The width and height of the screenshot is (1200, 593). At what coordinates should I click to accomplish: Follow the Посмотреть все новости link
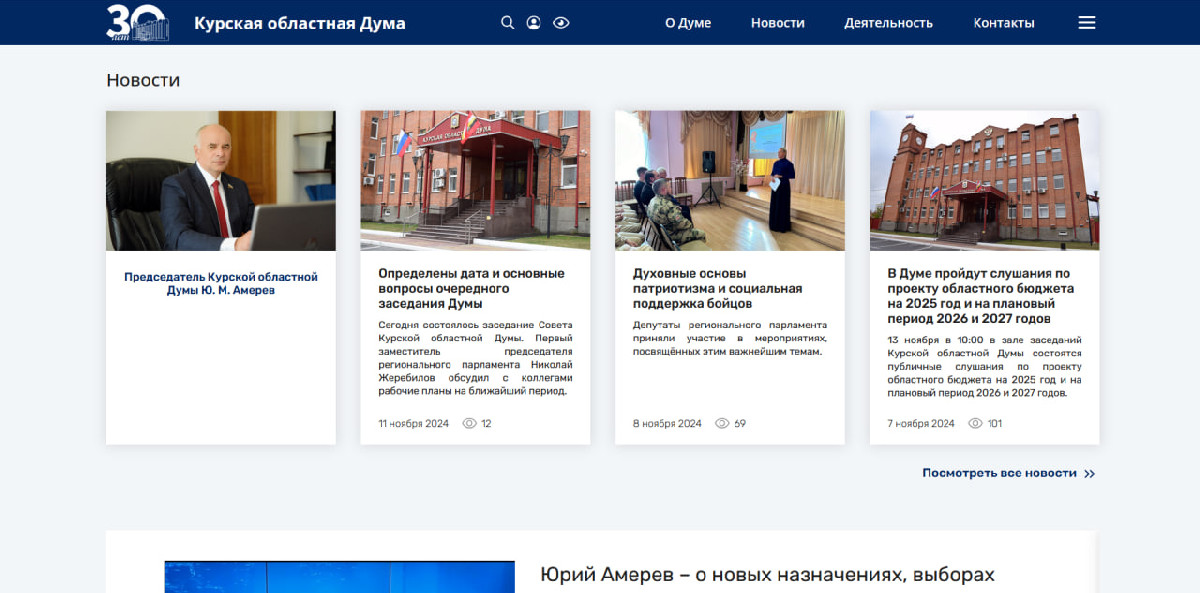point(1000,473)
